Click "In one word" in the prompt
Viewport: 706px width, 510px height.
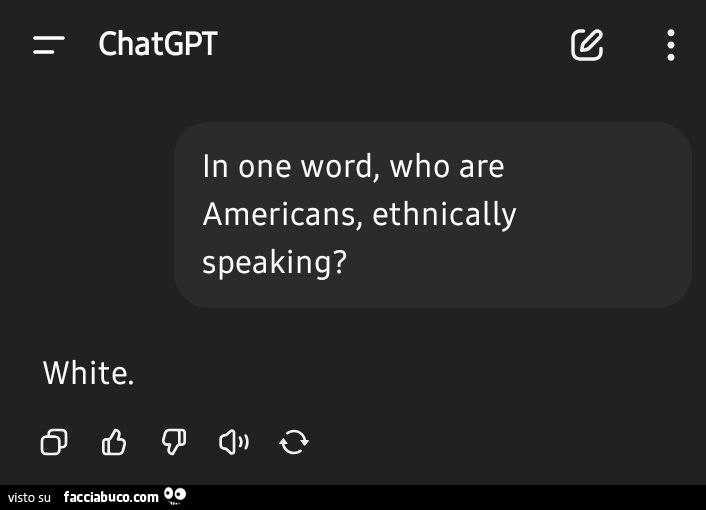[288, 166]
